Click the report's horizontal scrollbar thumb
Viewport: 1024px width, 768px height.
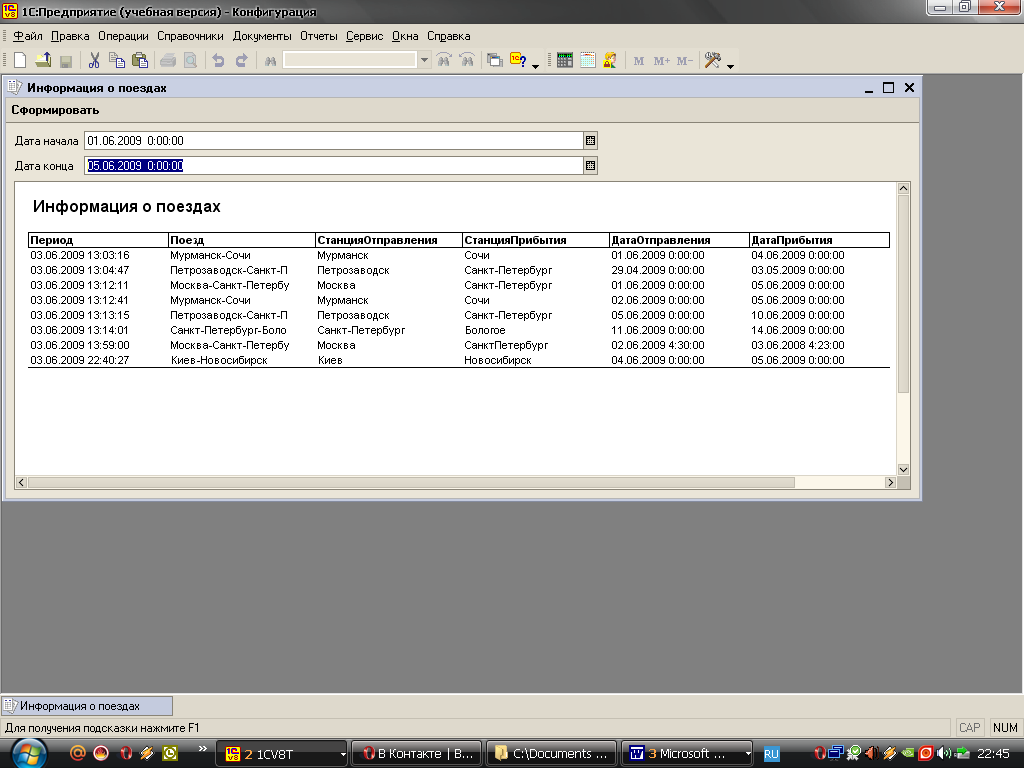pyautogui.click(x=410, y=483)
